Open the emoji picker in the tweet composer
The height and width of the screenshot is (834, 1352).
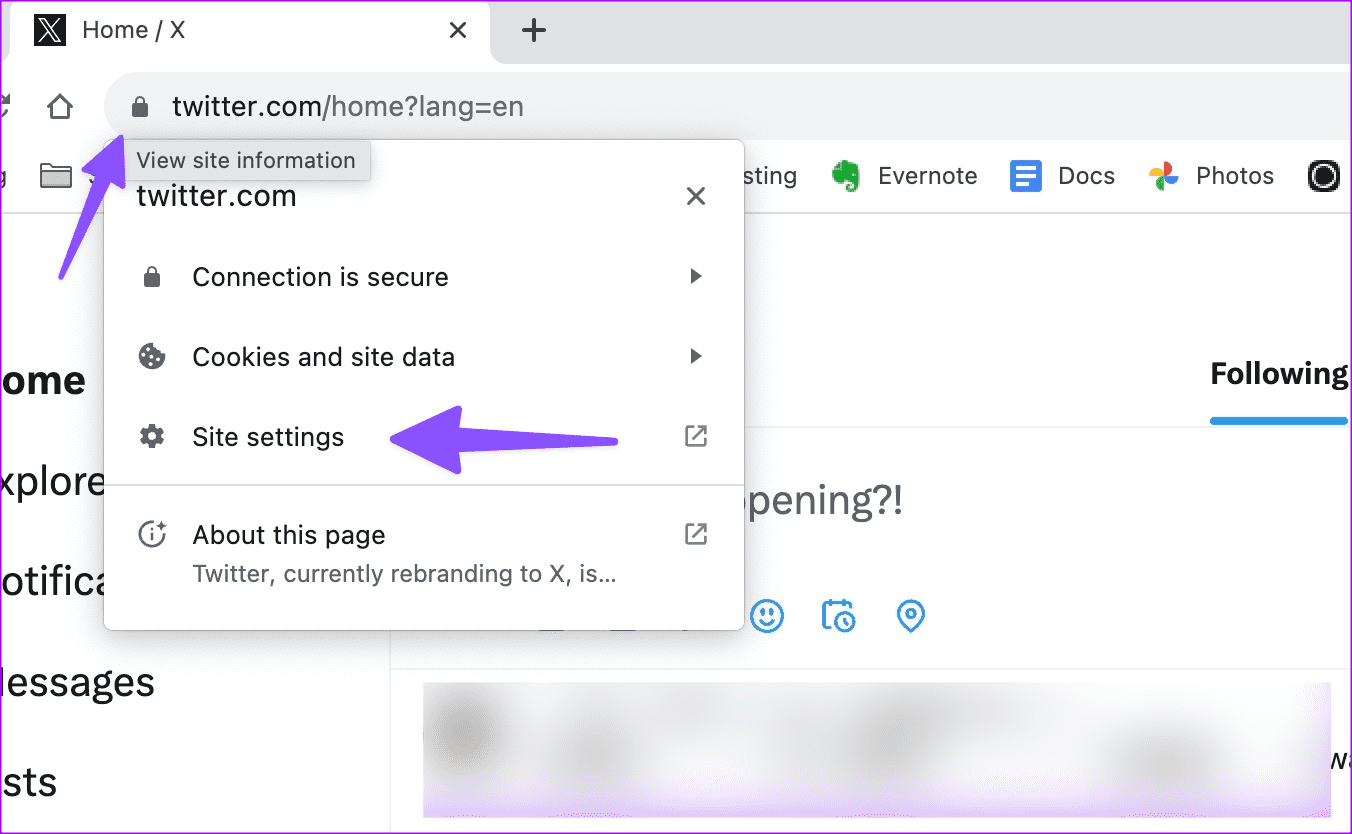(767, 616)
